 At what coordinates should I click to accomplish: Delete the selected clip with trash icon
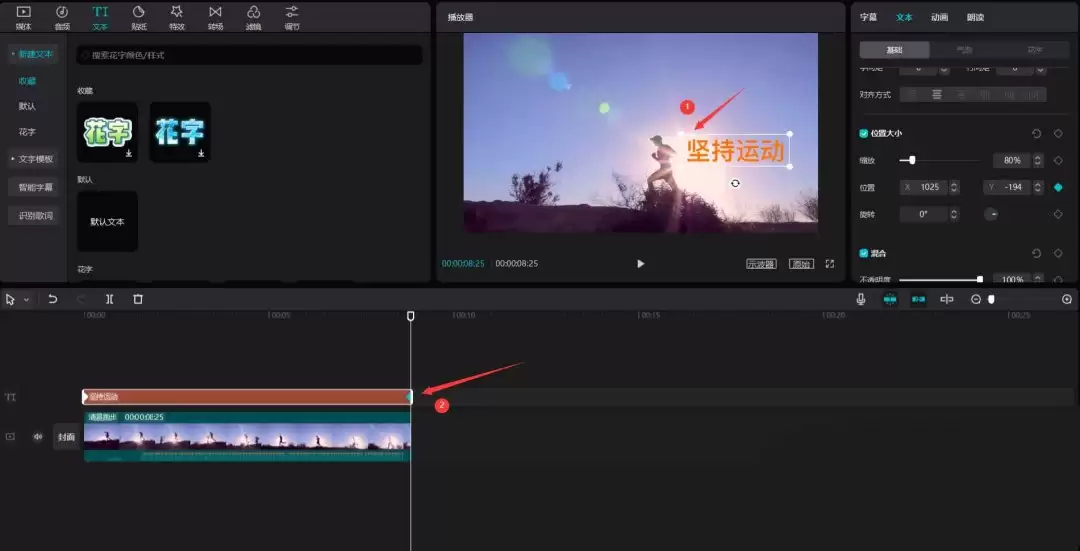point(138,299)
